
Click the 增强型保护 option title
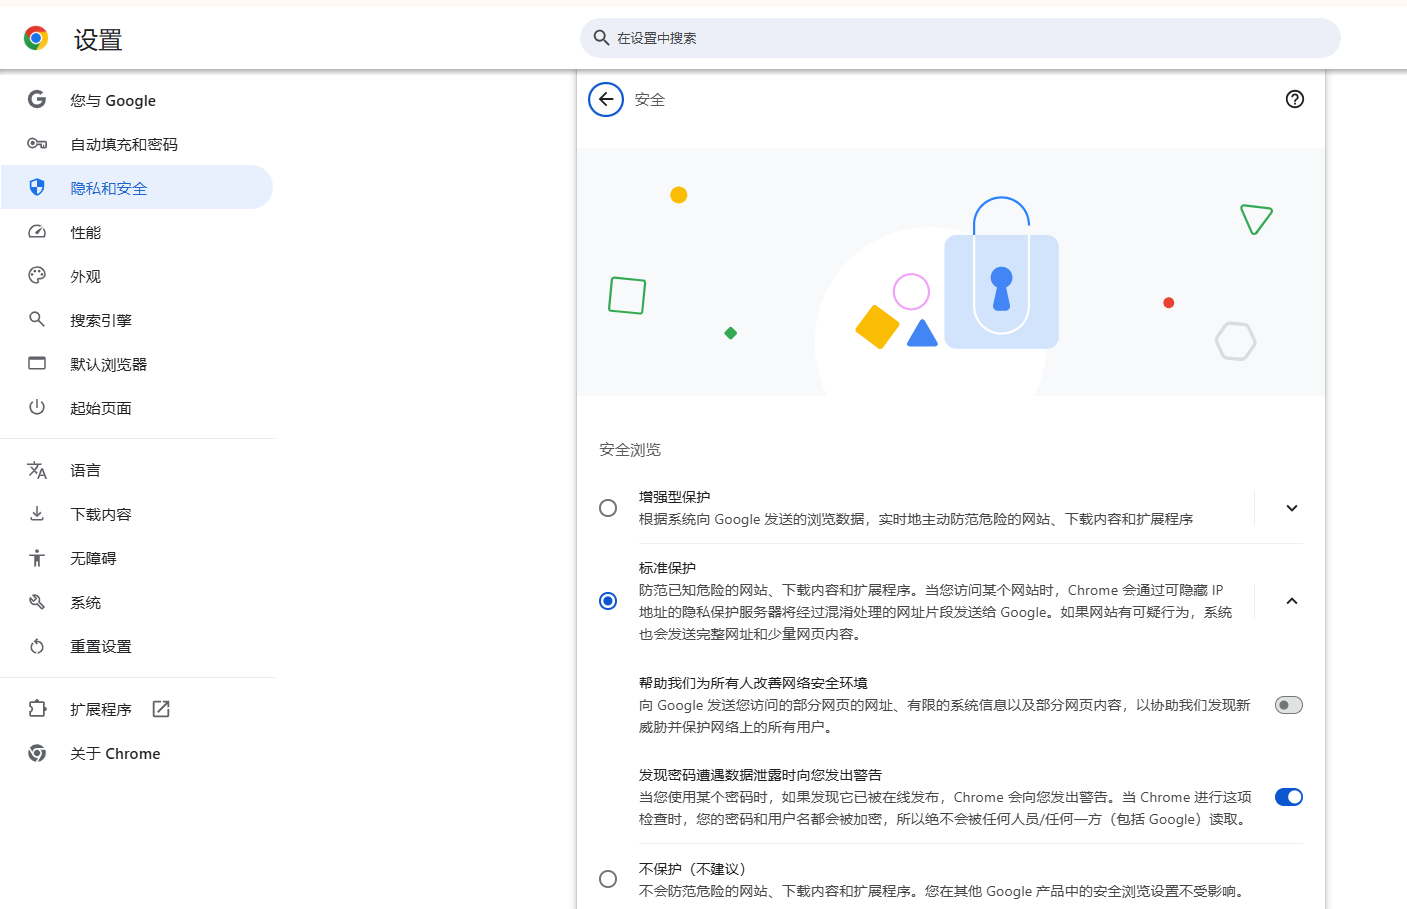675,497
